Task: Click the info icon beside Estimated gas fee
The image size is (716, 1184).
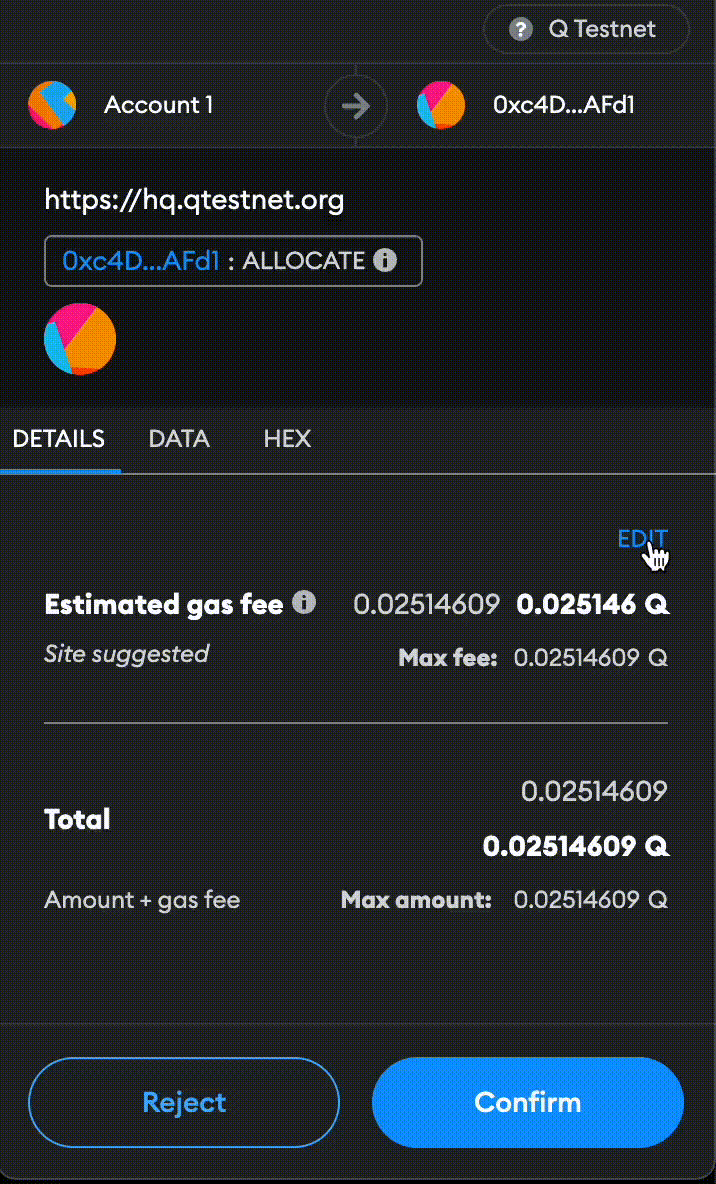Action: tap(304, 602)
